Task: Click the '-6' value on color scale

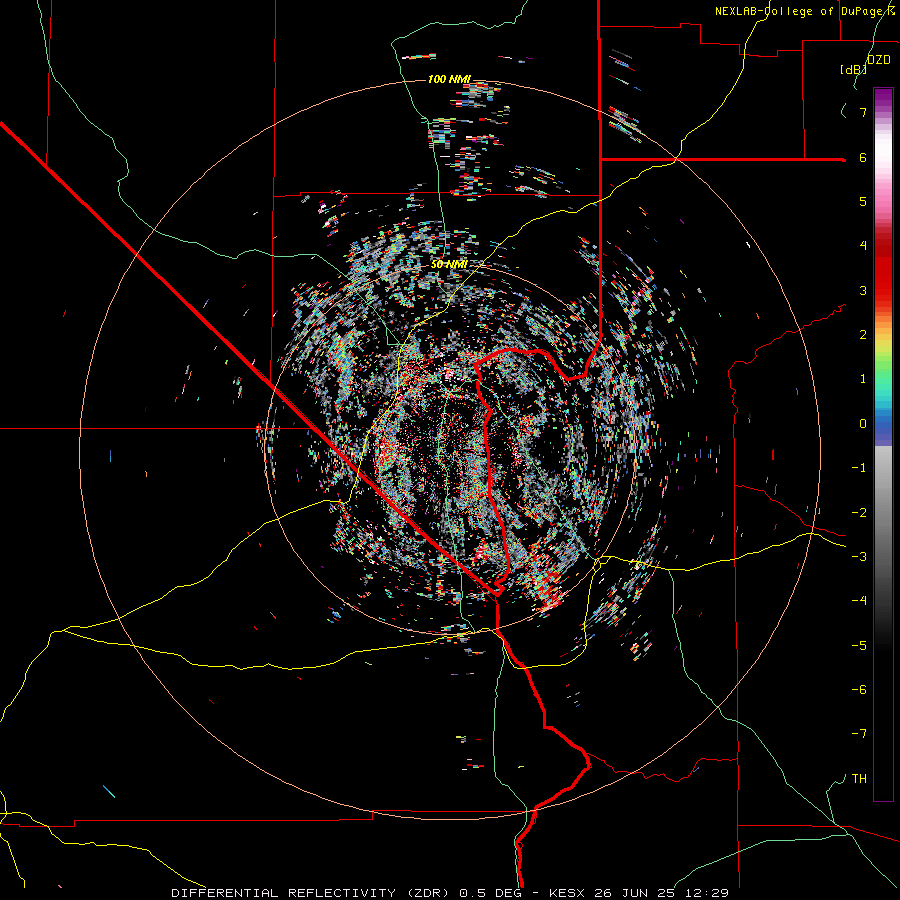Action: [x=859, y=690]
